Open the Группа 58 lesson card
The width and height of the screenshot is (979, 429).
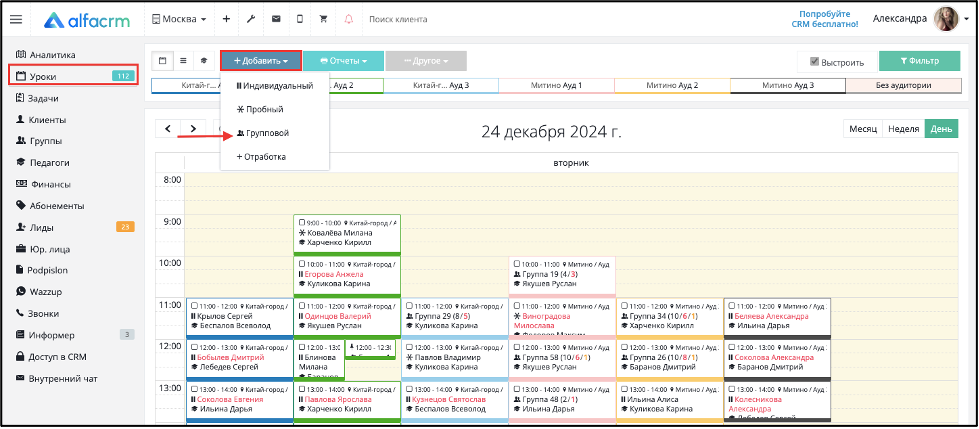pos(562,358)
